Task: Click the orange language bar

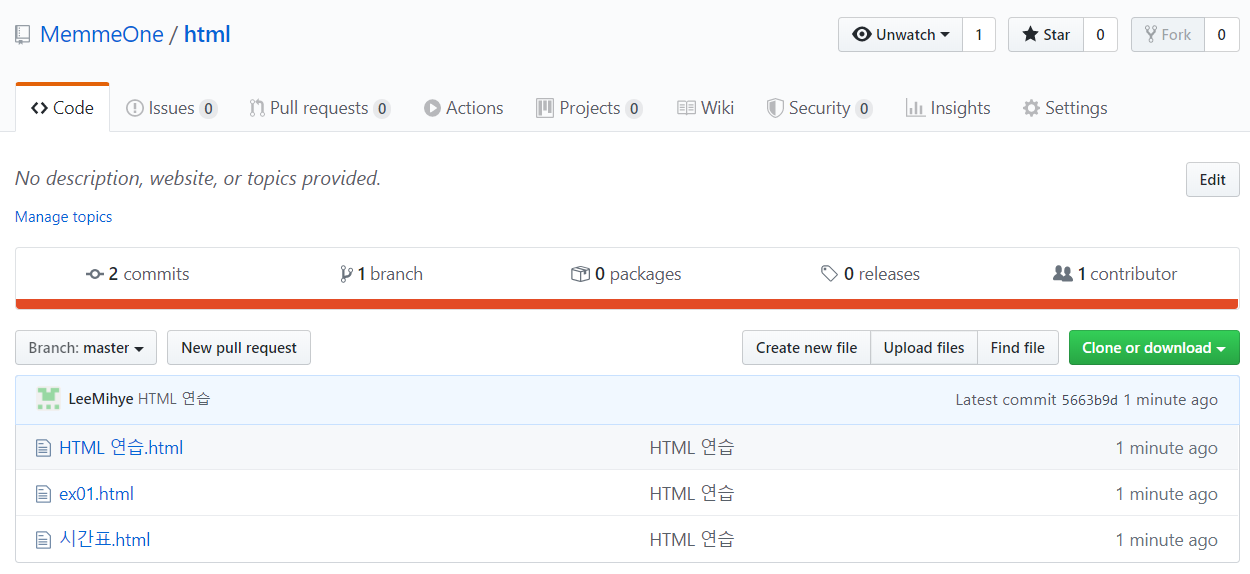Action: pyautogui.click(x=627, y=304)
